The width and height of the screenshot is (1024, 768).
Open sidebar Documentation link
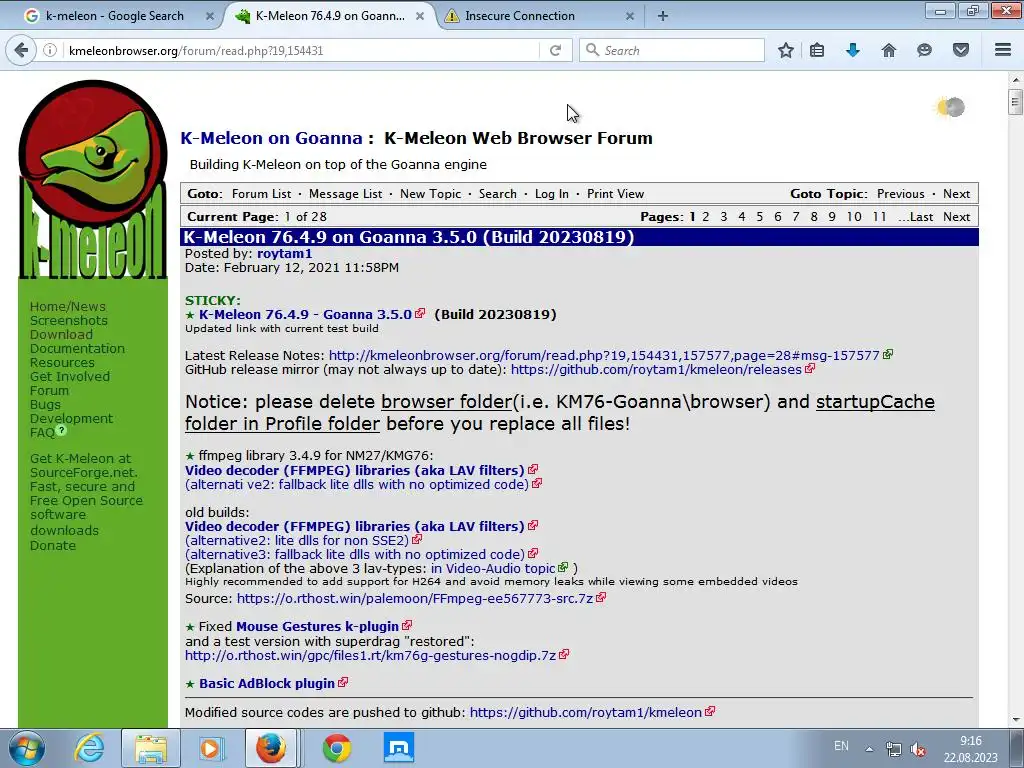pyautogui.click(x=77, y=349)
